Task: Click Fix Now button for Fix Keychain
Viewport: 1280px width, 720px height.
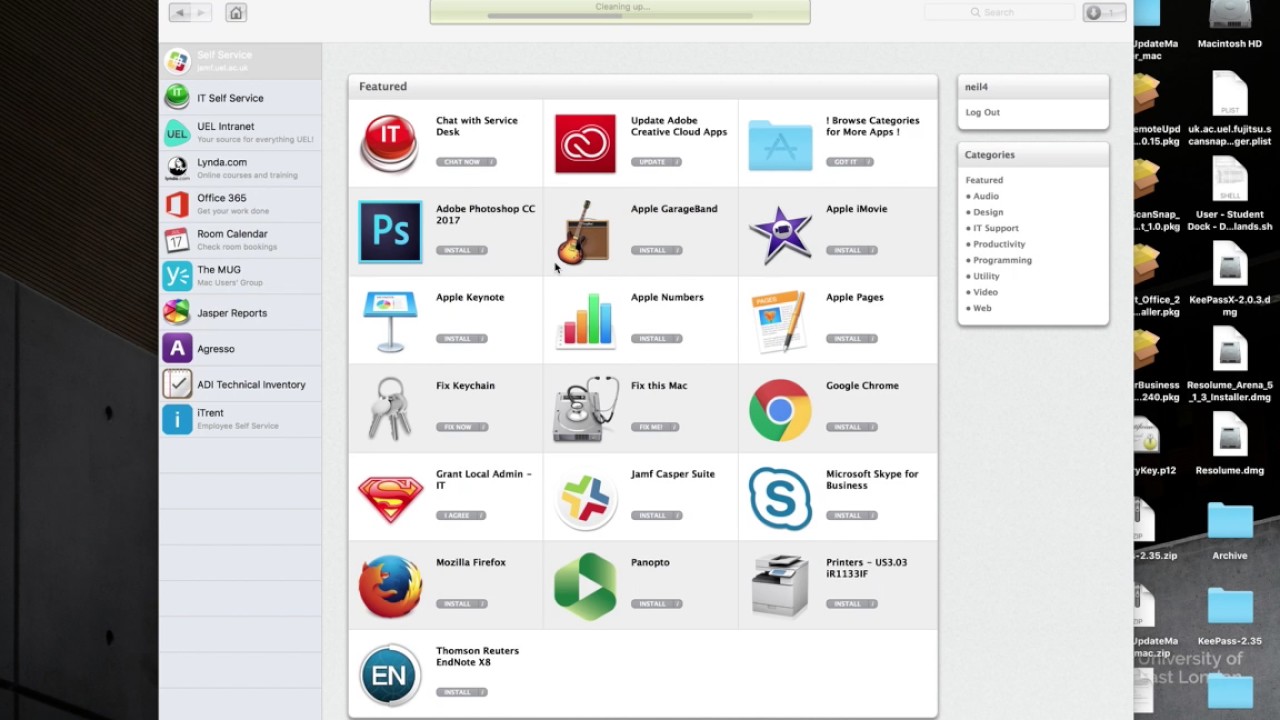Action: tap(461, 427)
